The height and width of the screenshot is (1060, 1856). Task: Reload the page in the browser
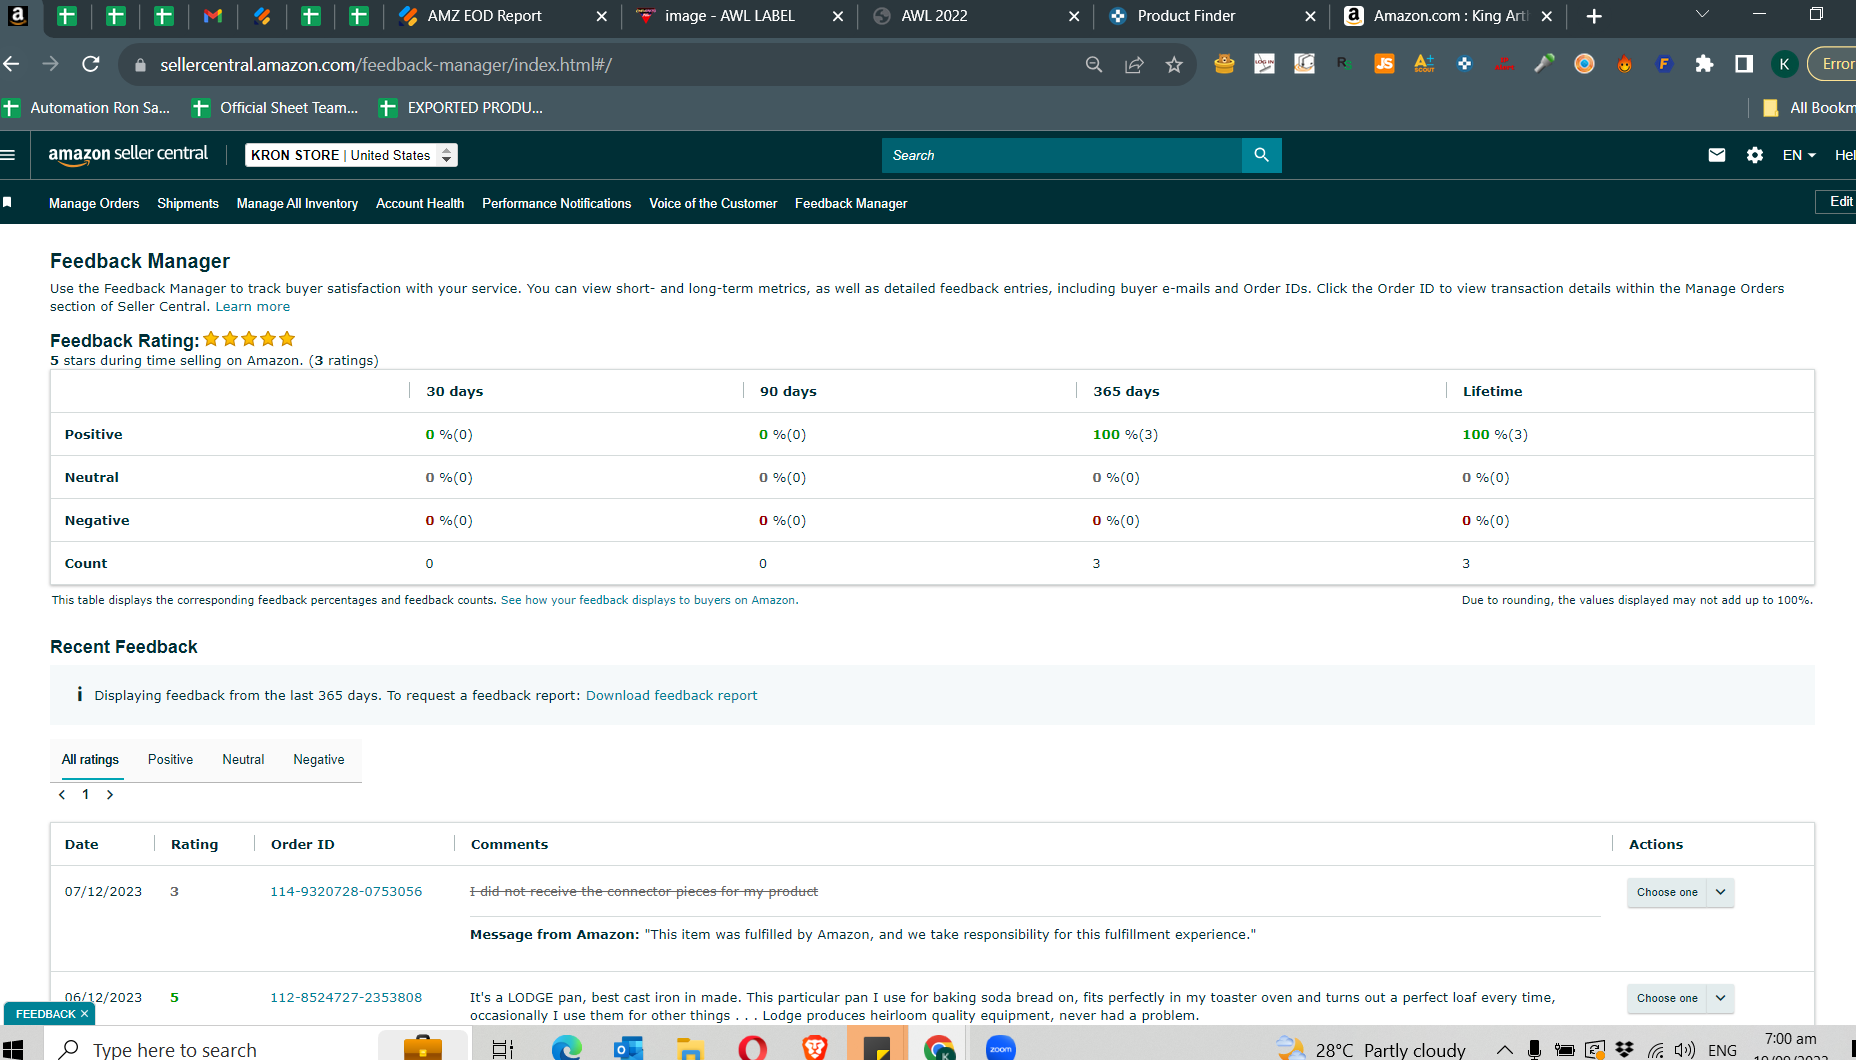click(91, 64)
